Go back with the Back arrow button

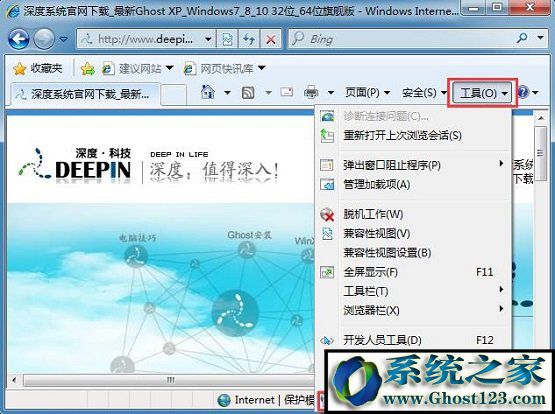coord(18,39)
